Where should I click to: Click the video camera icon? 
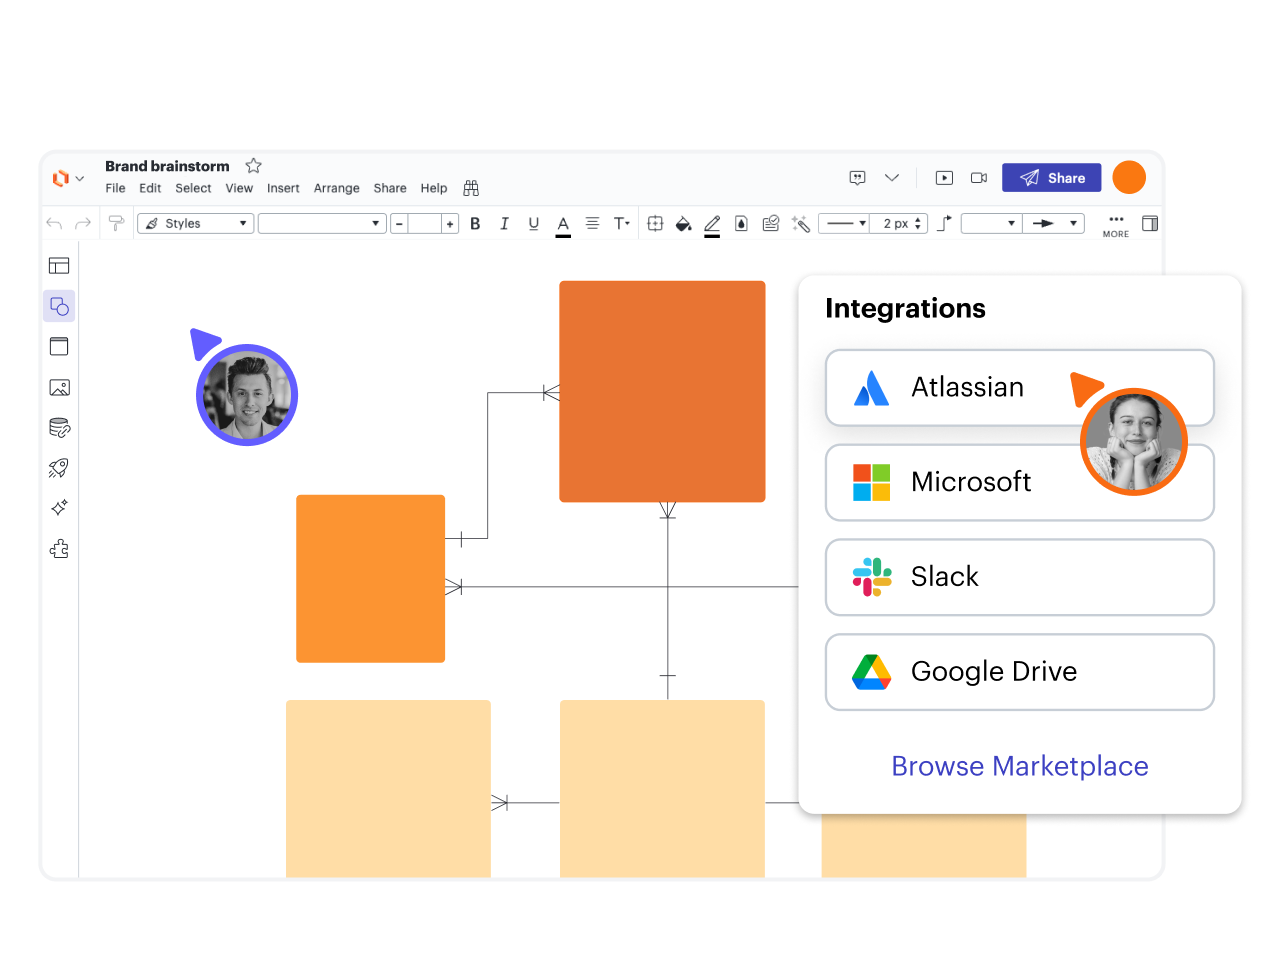click(x=979, y=178)
